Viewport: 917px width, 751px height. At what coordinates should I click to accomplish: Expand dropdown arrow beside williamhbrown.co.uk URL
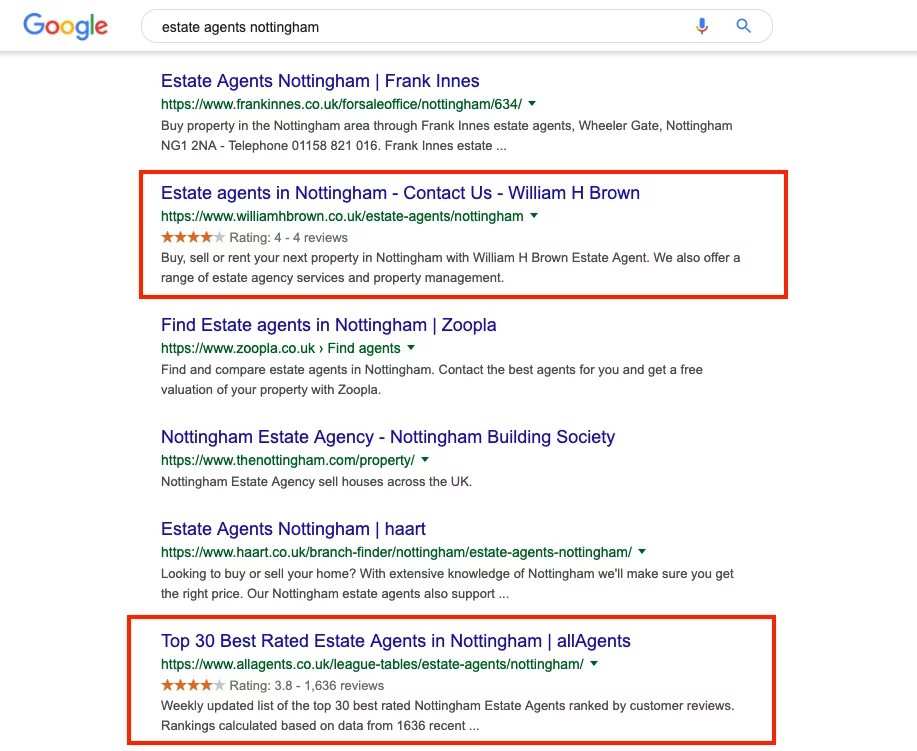[x=534, y=216]
